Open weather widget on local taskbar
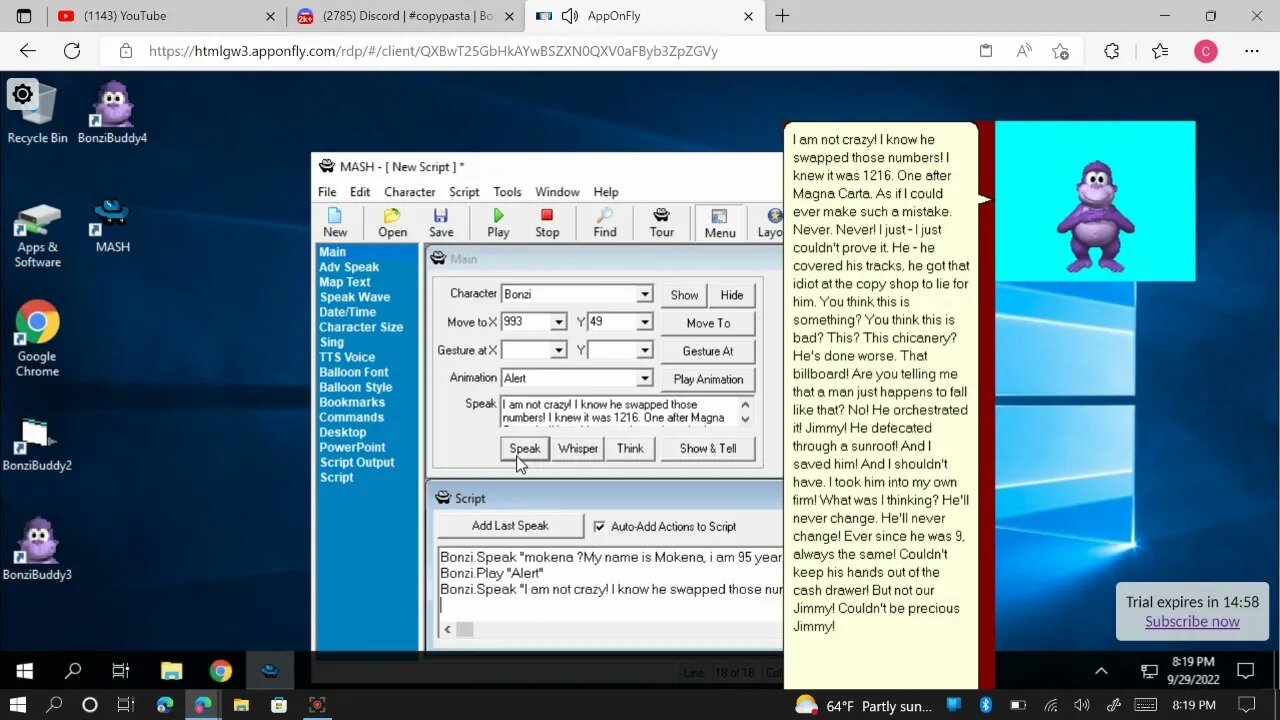This screenshot has width=1280, height=720. (863, 706)
